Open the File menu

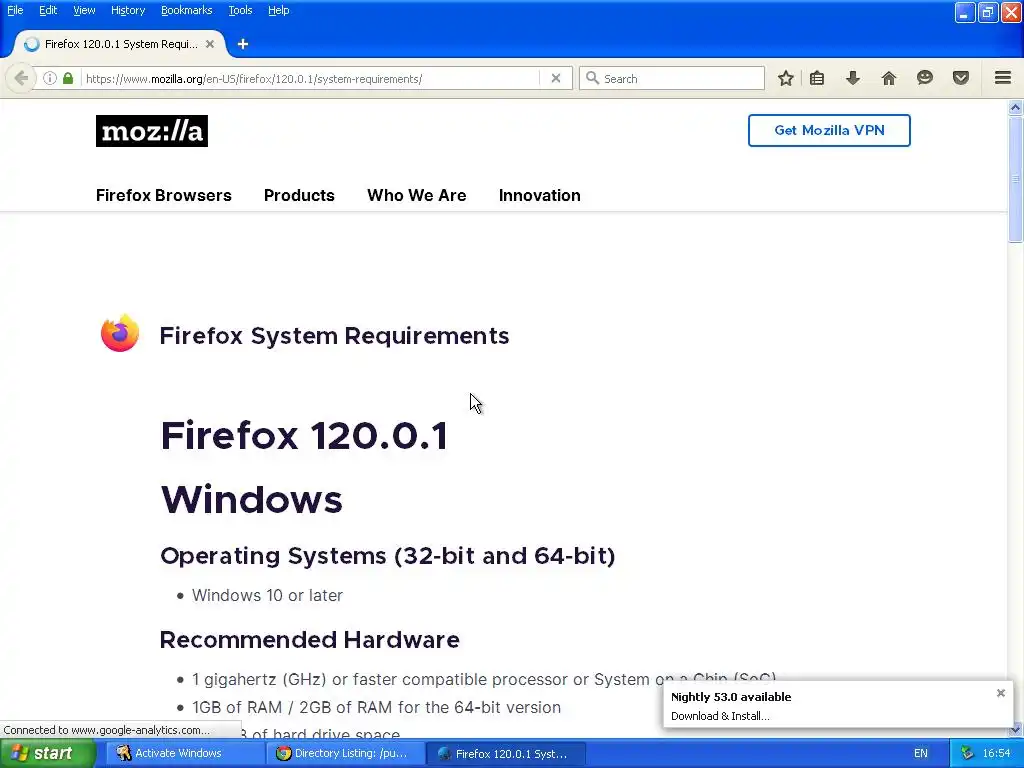point(15,10)
